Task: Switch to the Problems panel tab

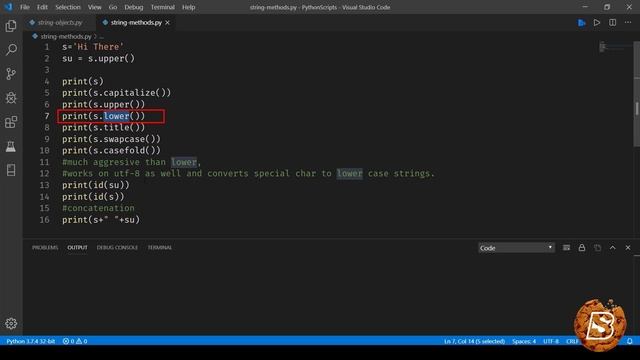Action: pos(45,247)
